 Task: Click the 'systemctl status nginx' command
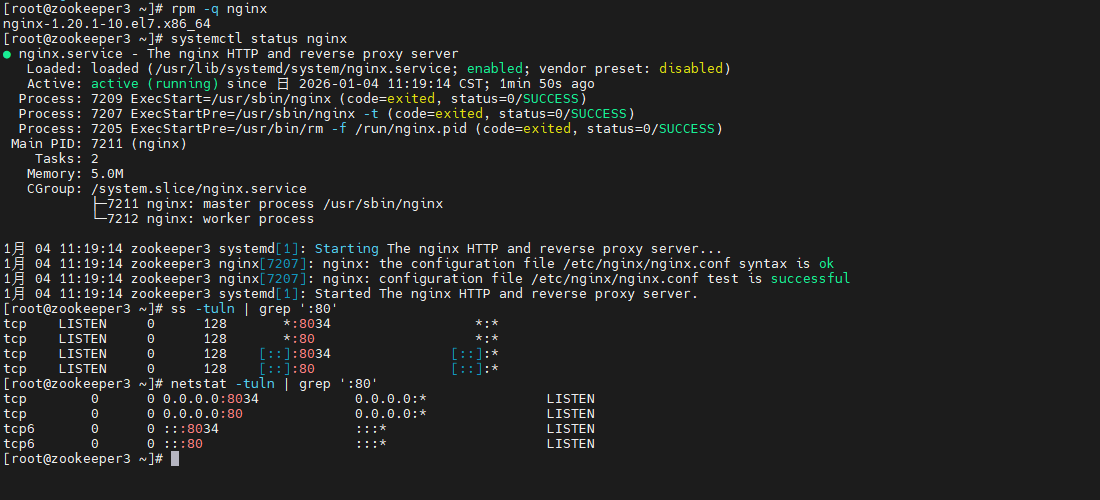259,39
